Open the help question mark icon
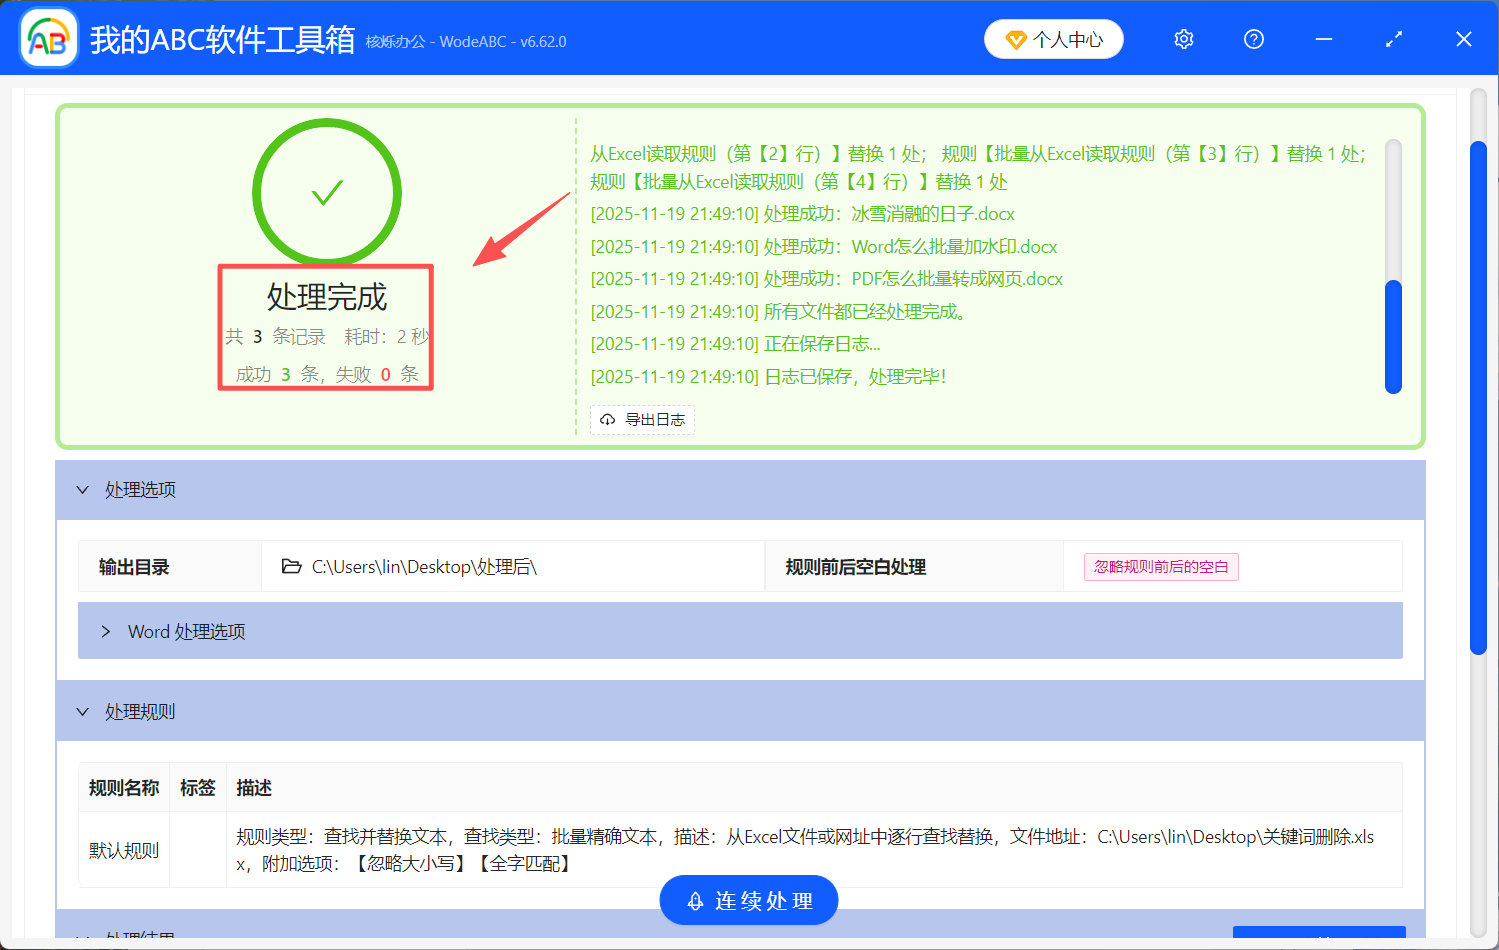Viewport: 1499px width, 950px height. (1253, 38)
